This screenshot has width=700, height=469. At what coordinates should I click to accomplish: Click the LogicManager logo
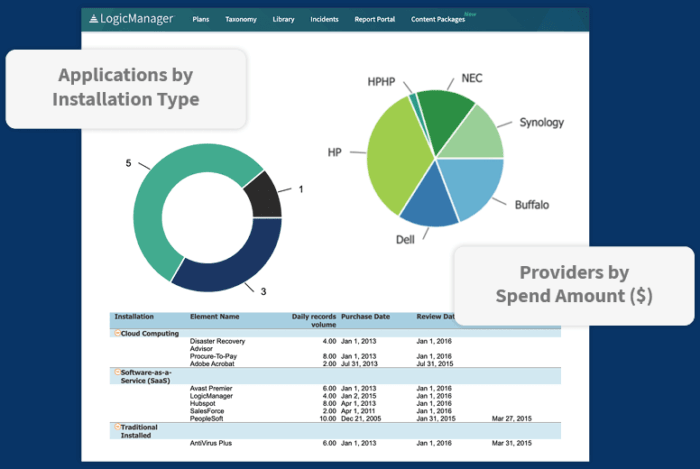click(x=131, y=19)
